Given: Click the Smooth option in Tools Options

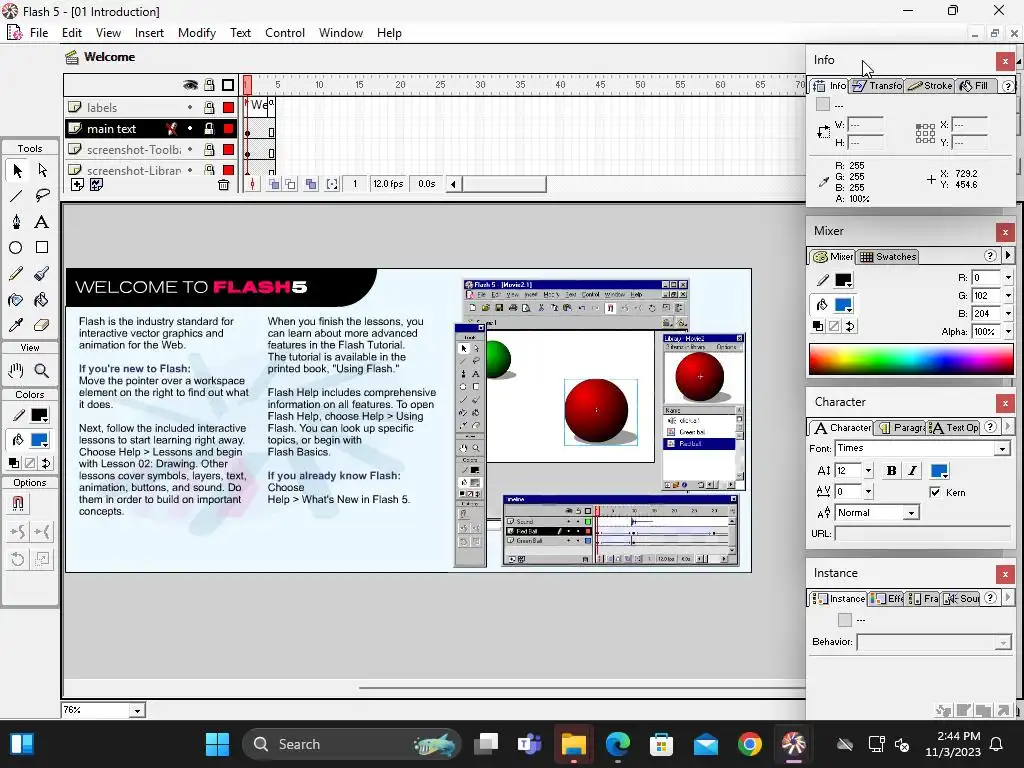Looking at the screenshot, I should click(x=18, y=532).
